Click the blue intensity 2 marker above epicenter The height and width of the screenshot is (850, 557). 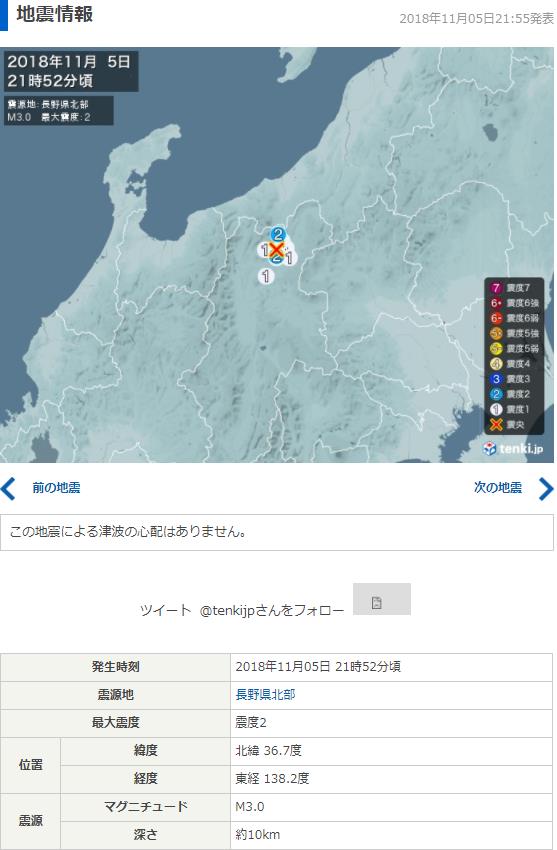[277, 234]
